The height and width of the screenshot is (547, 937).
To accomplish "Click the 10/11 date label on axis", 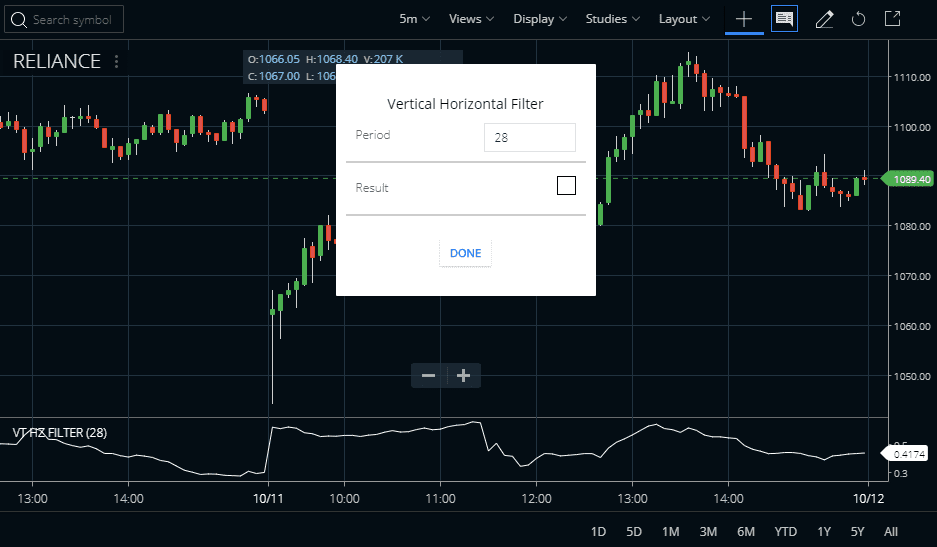I will 268,499.
